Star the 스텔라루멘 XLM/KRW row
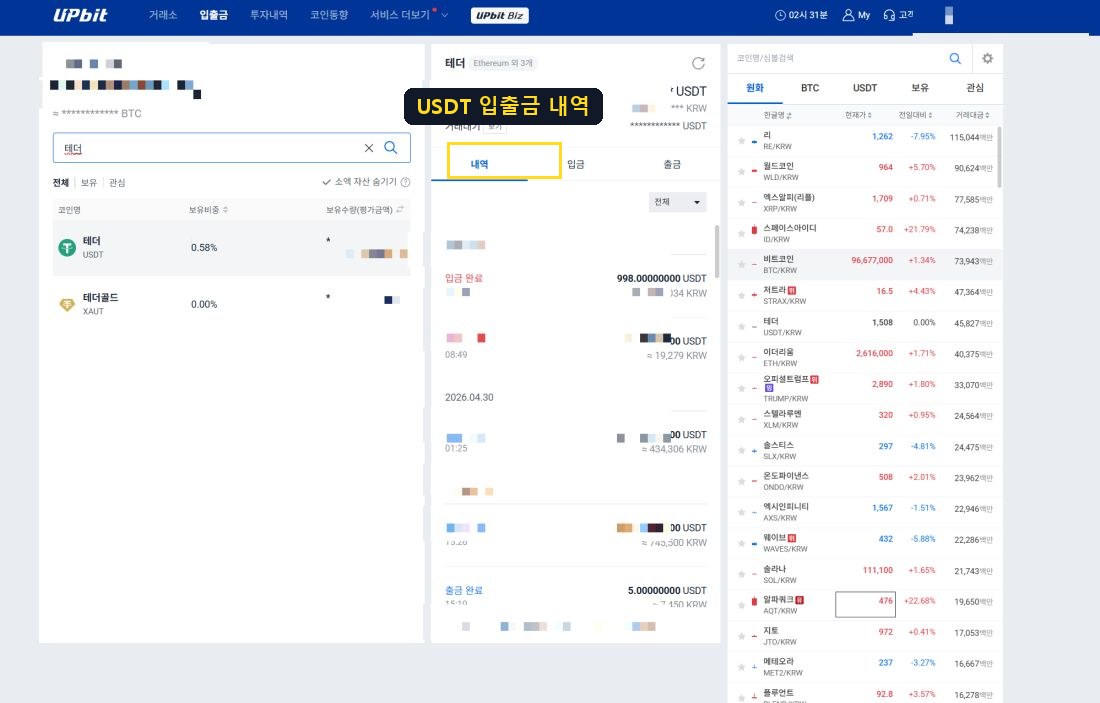Screen dimensions: 1100x703 pyautogui.click(x=741, y=420)
